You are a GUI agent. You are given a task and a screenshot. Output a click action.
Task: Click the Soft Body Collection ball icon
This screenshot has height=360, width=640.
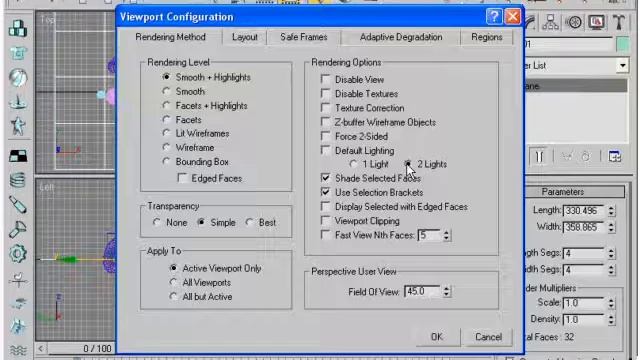[x=18, y=78]
